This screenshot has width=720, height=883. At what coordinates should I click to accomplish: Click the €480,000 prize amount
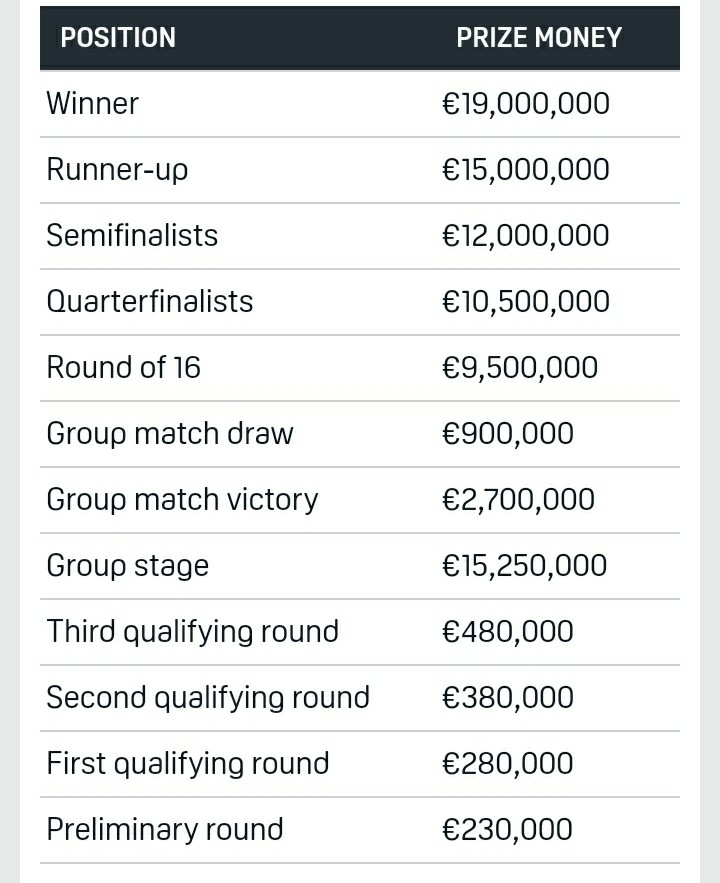coord(508,632)
